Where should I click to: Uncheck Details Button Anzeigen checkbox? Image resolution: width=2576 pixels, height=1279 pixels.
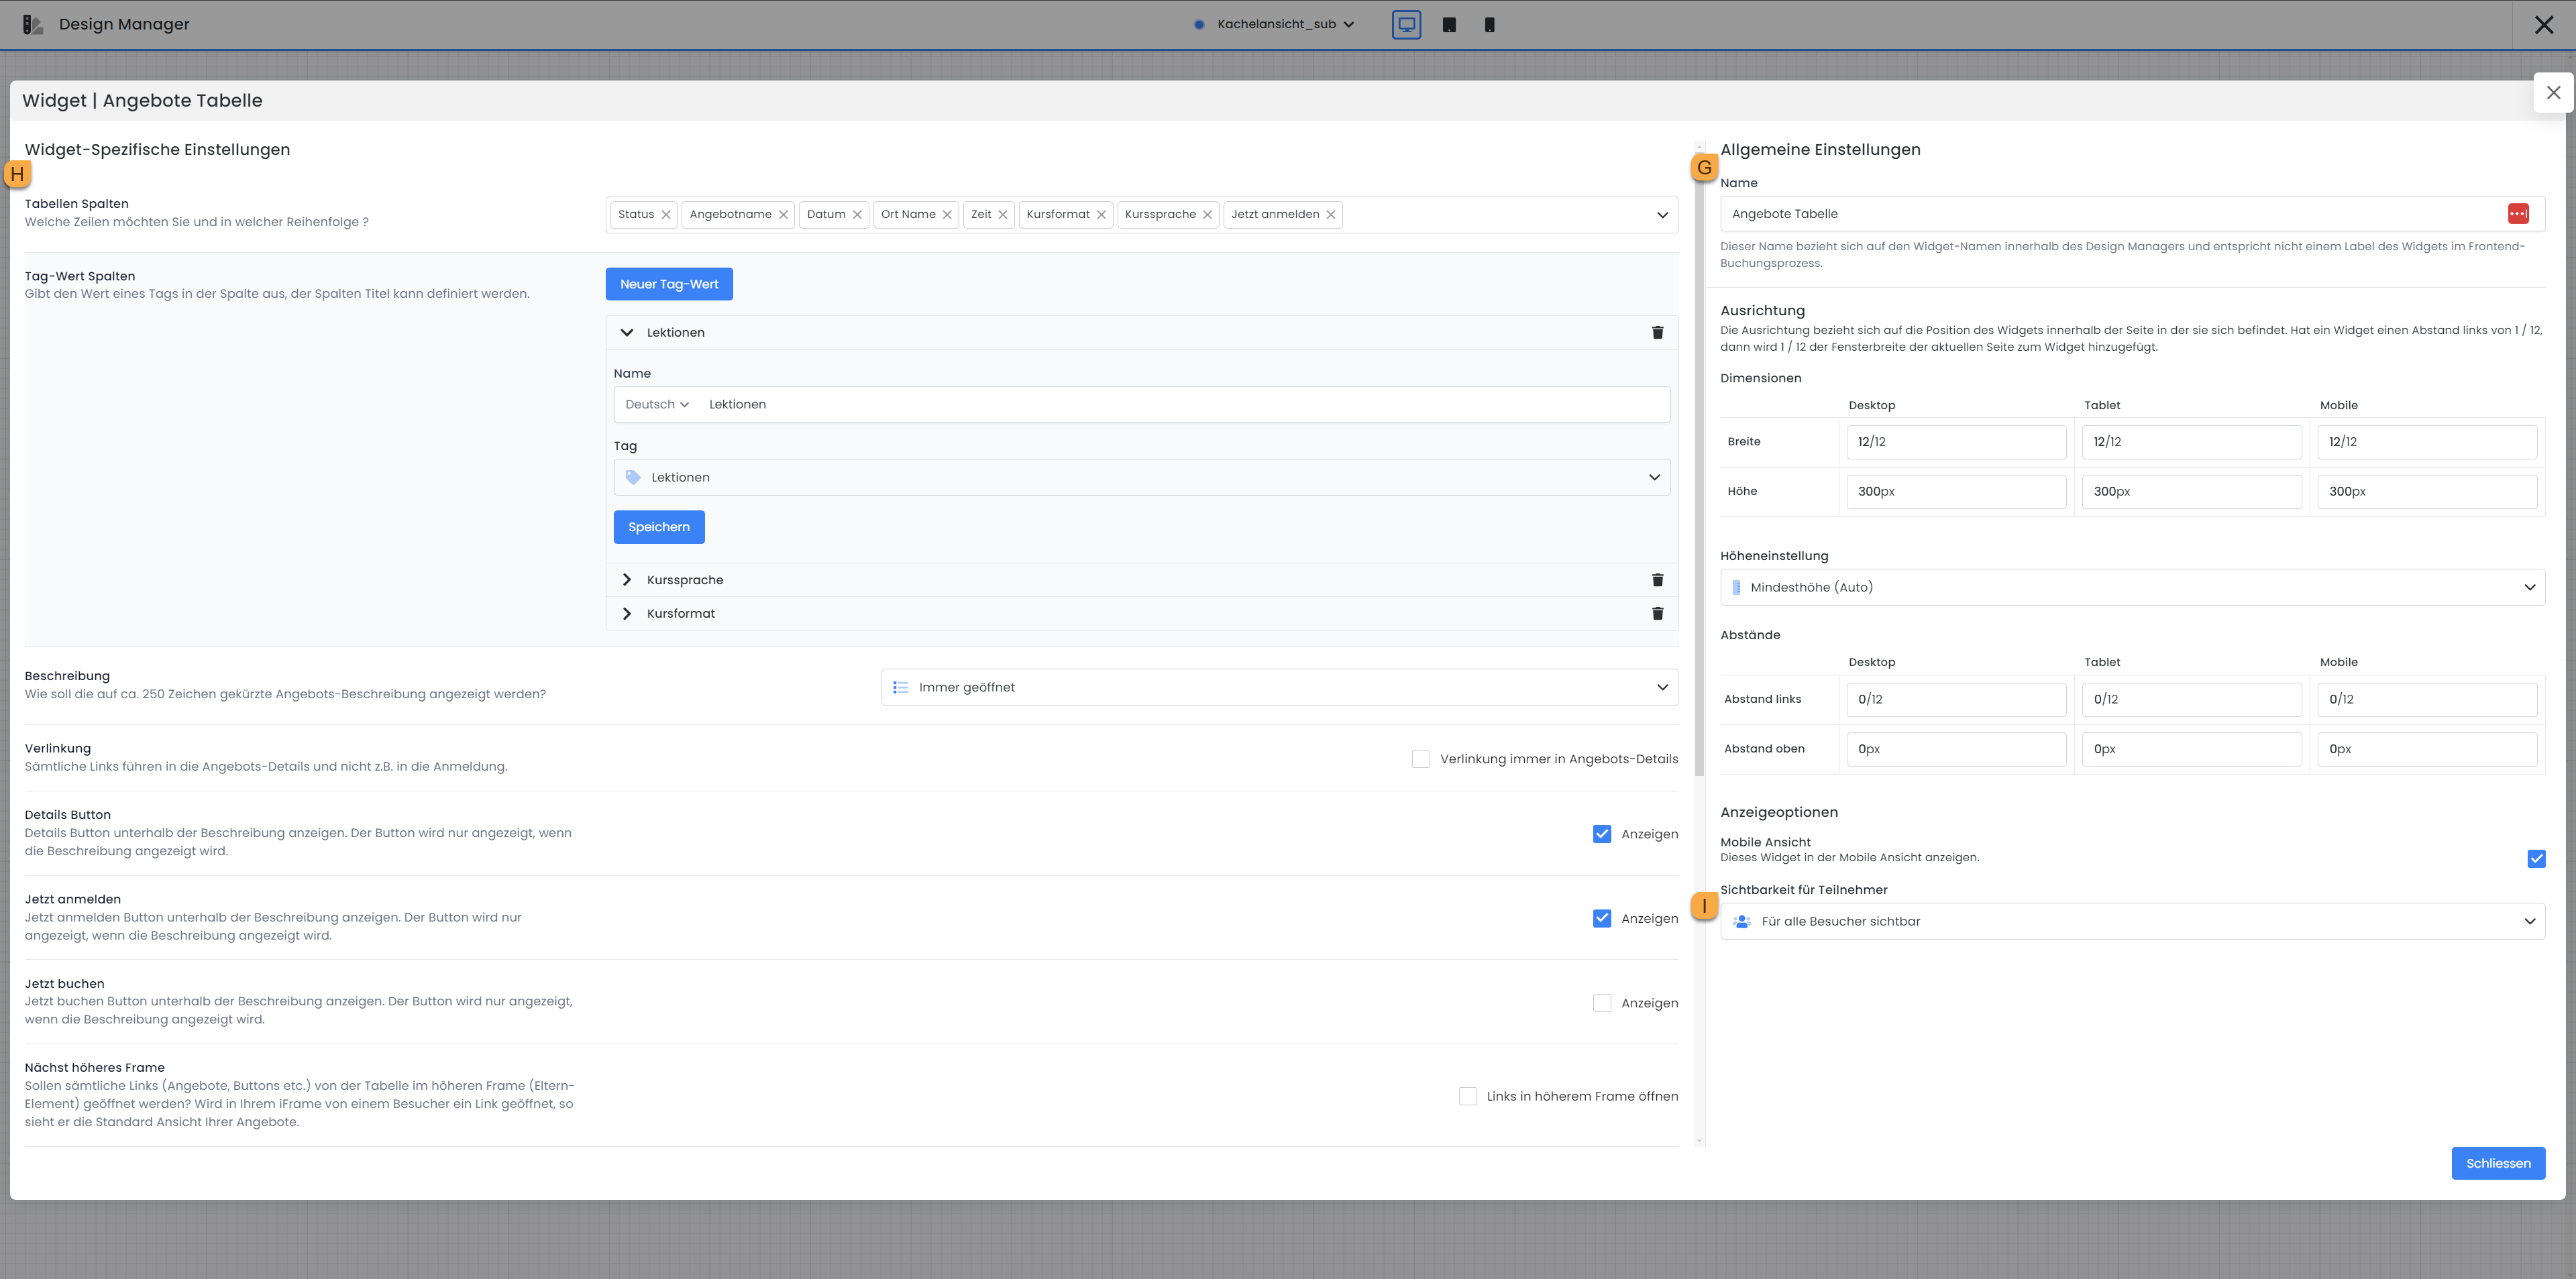tap(1601, 834)
